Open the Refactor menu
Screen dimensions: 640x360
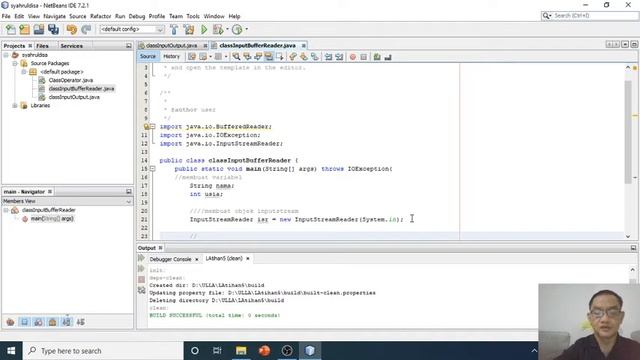point(100,16)
